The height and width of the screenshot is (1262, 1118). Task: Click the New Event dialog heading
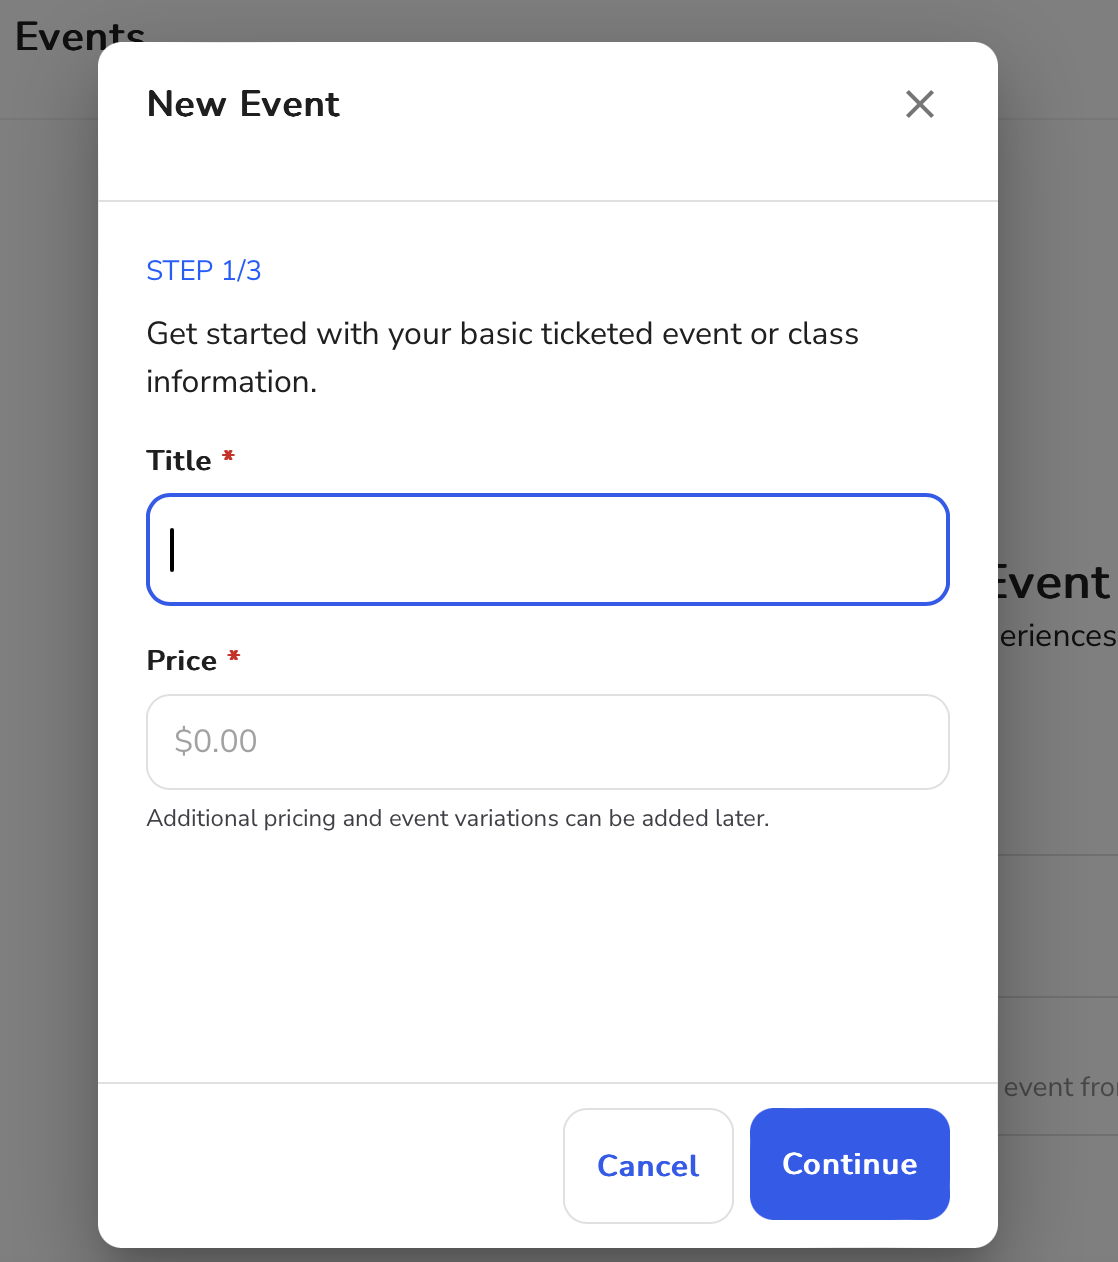(243, 104)
